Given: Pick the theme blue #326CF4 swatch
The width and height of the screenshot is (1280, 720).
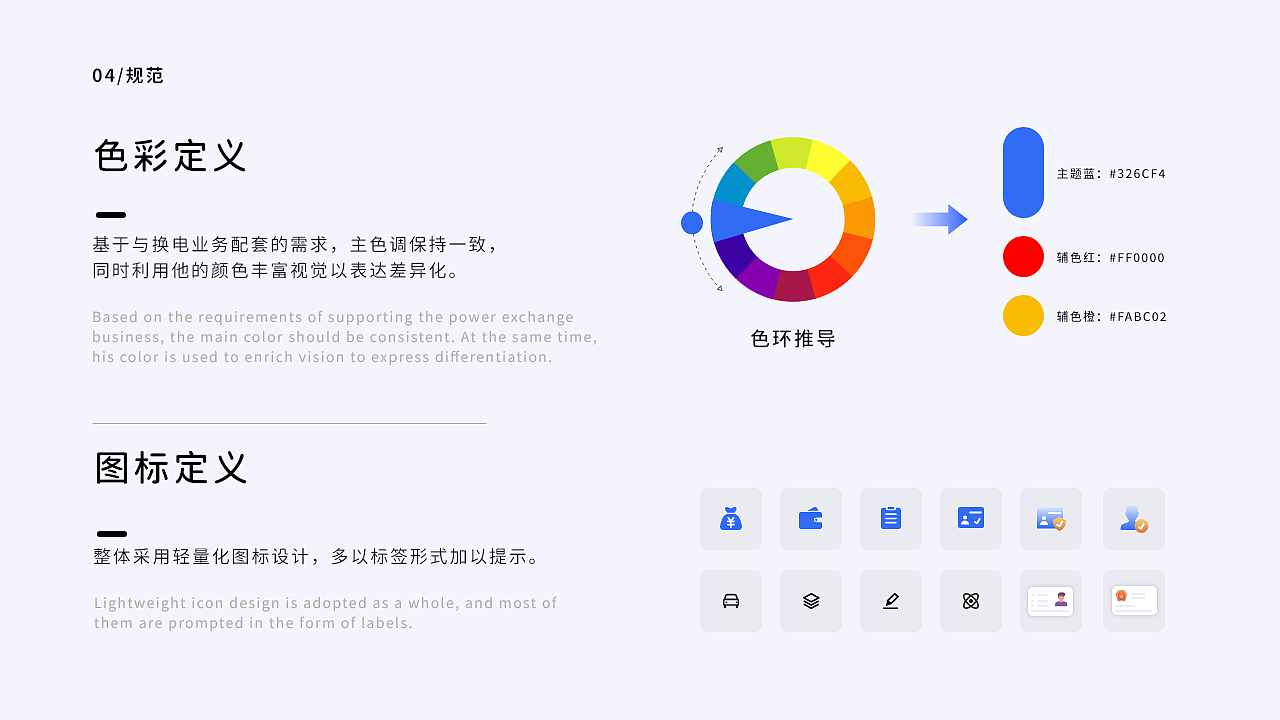Looking at the screenshot, I should (x=1023, y=172).
